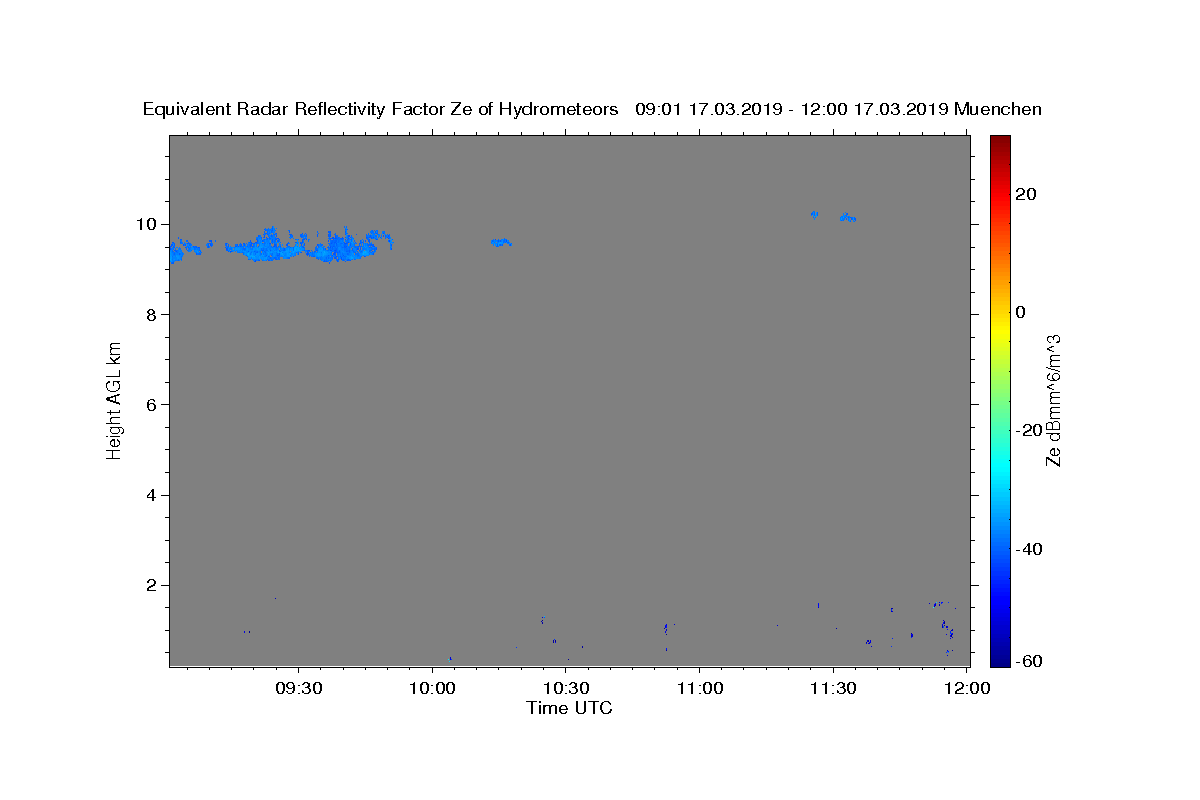Screen dimensions: 1200x800
Task: Click the 10:30 time tick label
Action: tap(566, 688)
